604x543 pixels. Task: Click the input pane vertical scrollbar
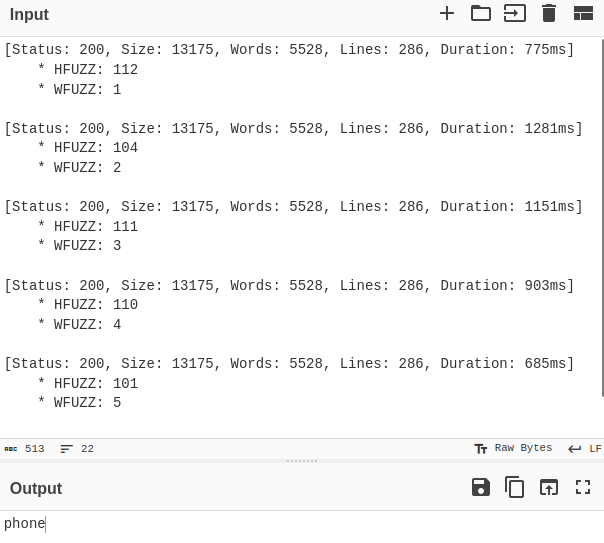pyautogui.click(x=602, y=218)
